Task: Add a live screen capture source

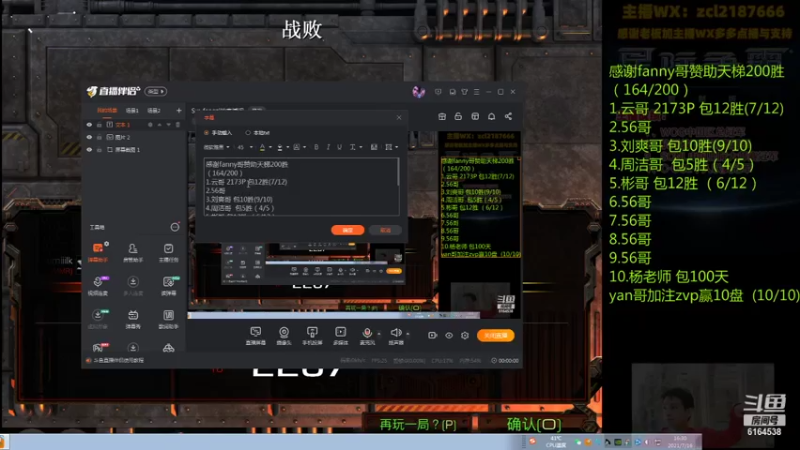Action: [x=256, y=336]
